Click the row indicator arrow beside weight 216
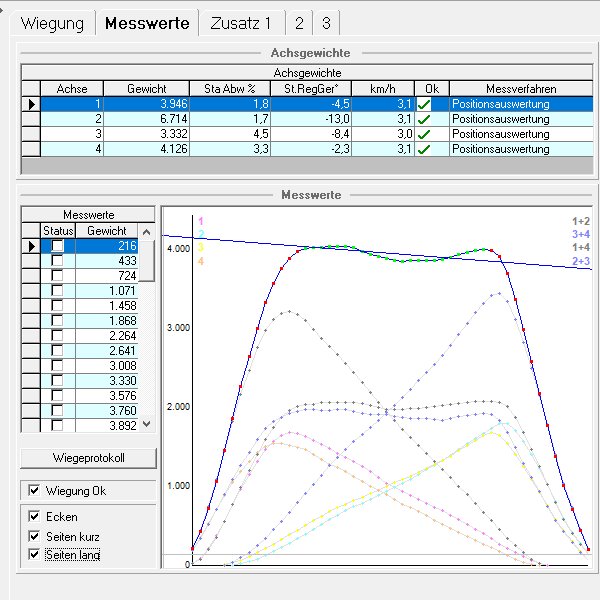Viewport: 600px width, 600px height. [31, 246]
